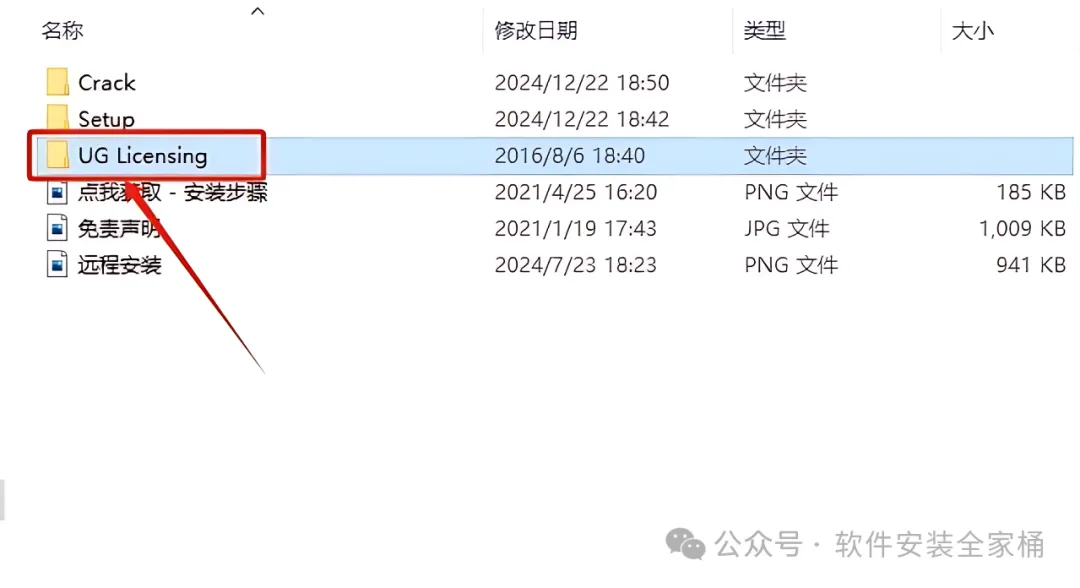Sort files by the 名称 column header
The height and width of the screenshot is (588, 1080).
point(62,30)
